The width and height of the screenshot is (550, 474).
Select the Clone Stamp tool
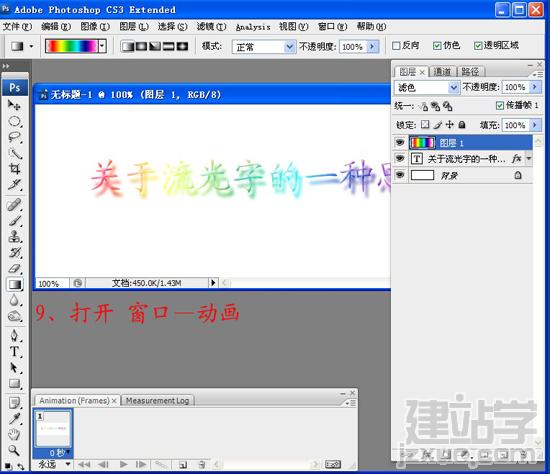tap(14, 236)
